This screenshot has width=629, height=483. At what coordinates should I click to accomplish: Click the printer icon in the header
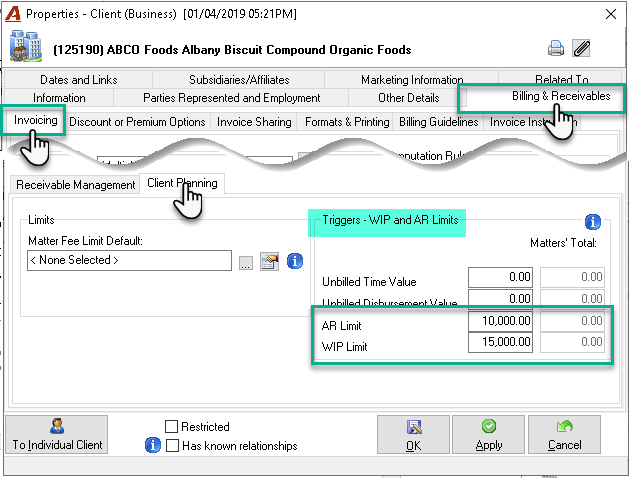(x=556, y=49)
